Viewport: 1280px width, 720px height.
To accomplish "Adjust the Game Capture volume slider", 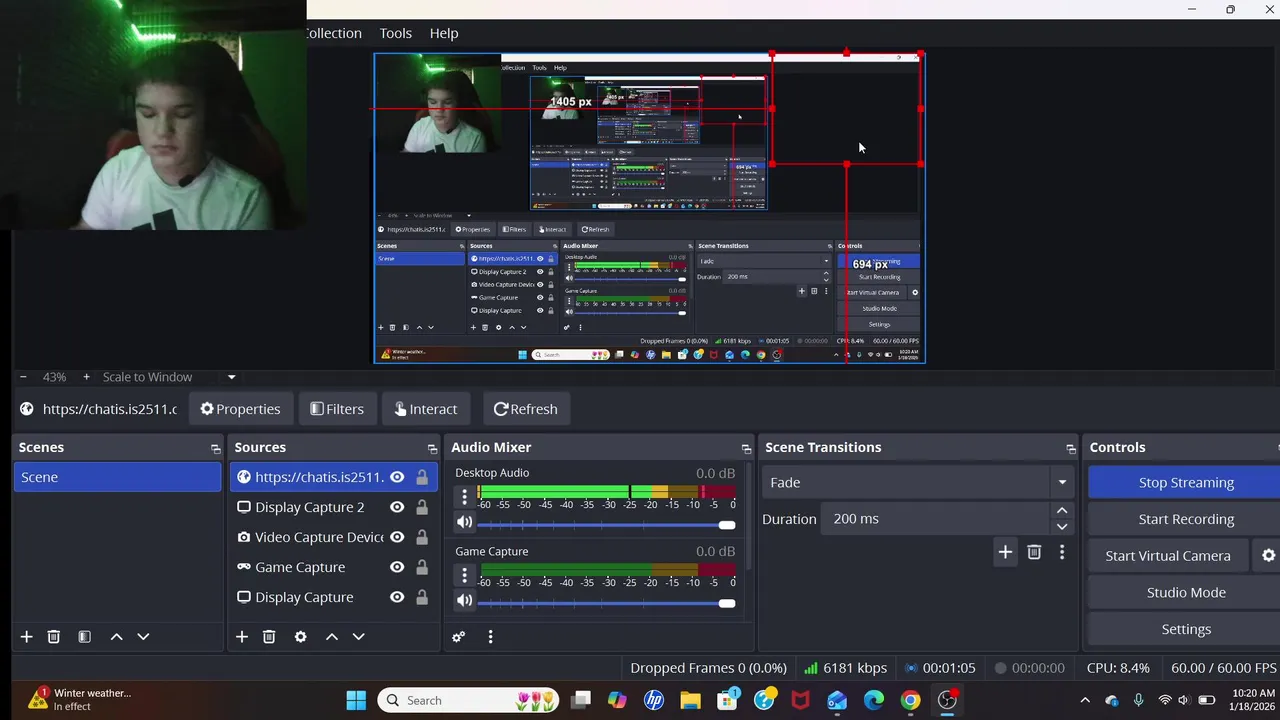I will point(606,602).
